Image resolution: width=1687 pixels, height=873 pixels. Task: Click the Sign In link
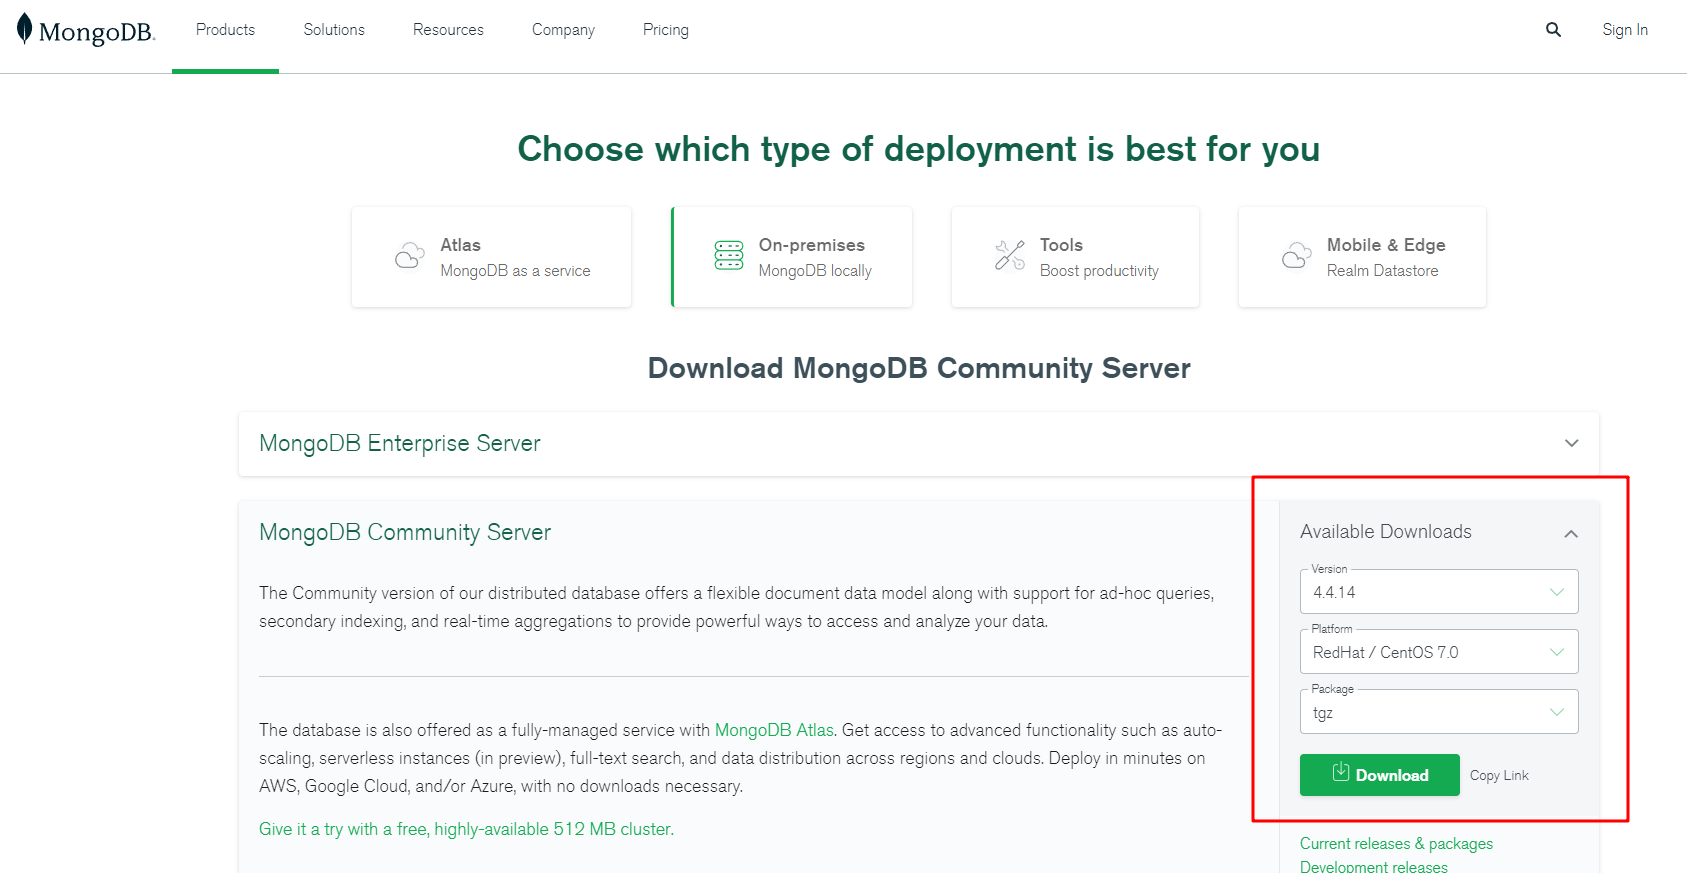(x=1624, y=30)
